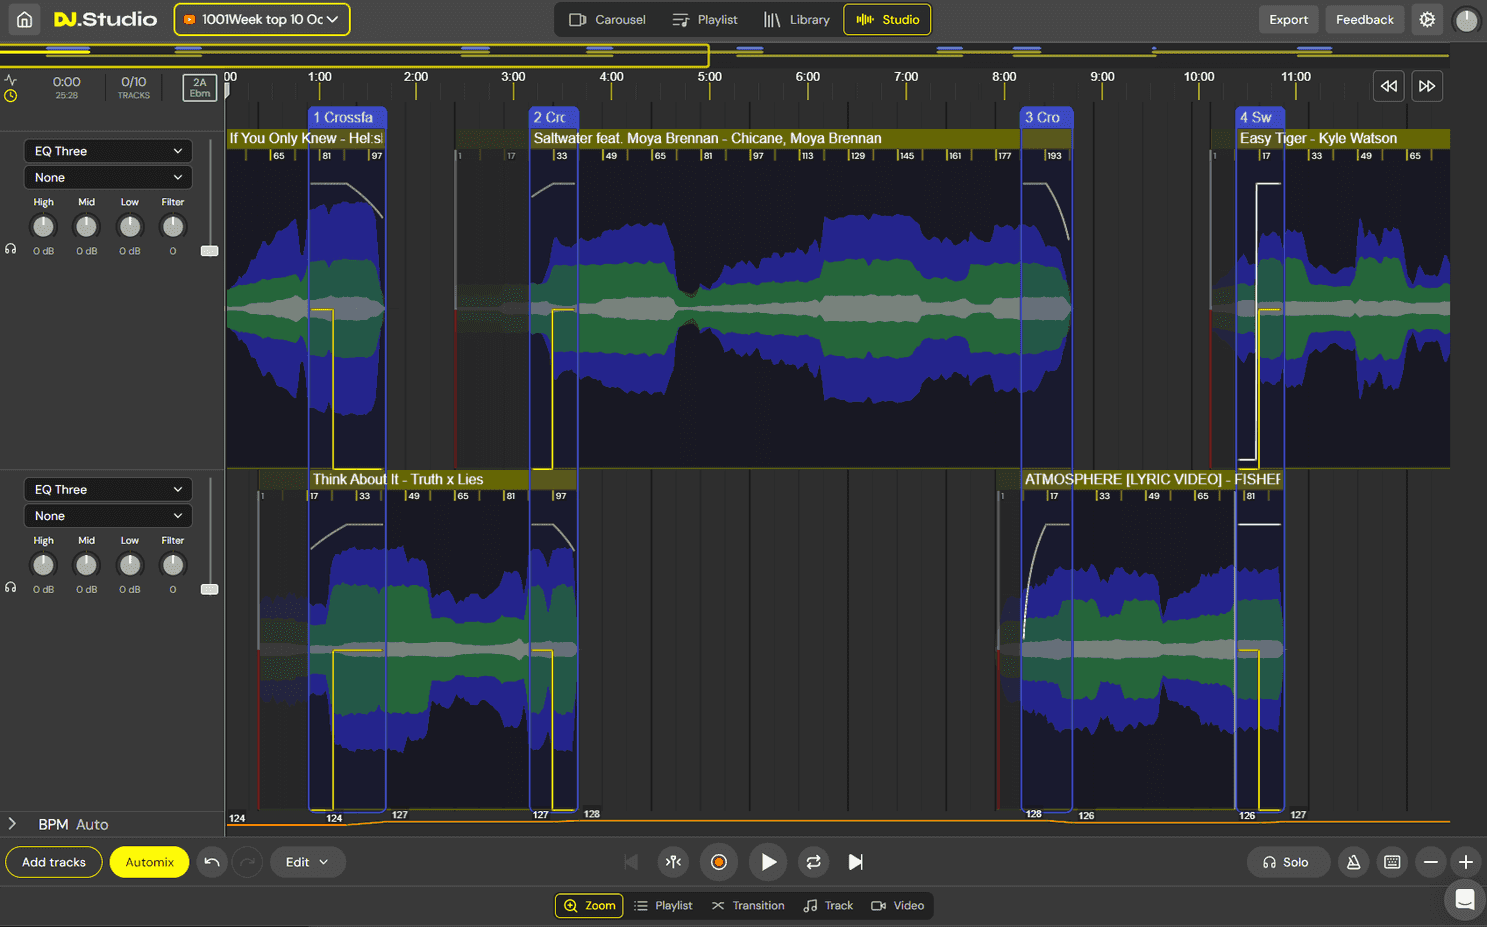Toggle Solo monitoring for headphones
Viewport: 1487px width, 927px height.
pos(1288,862)
